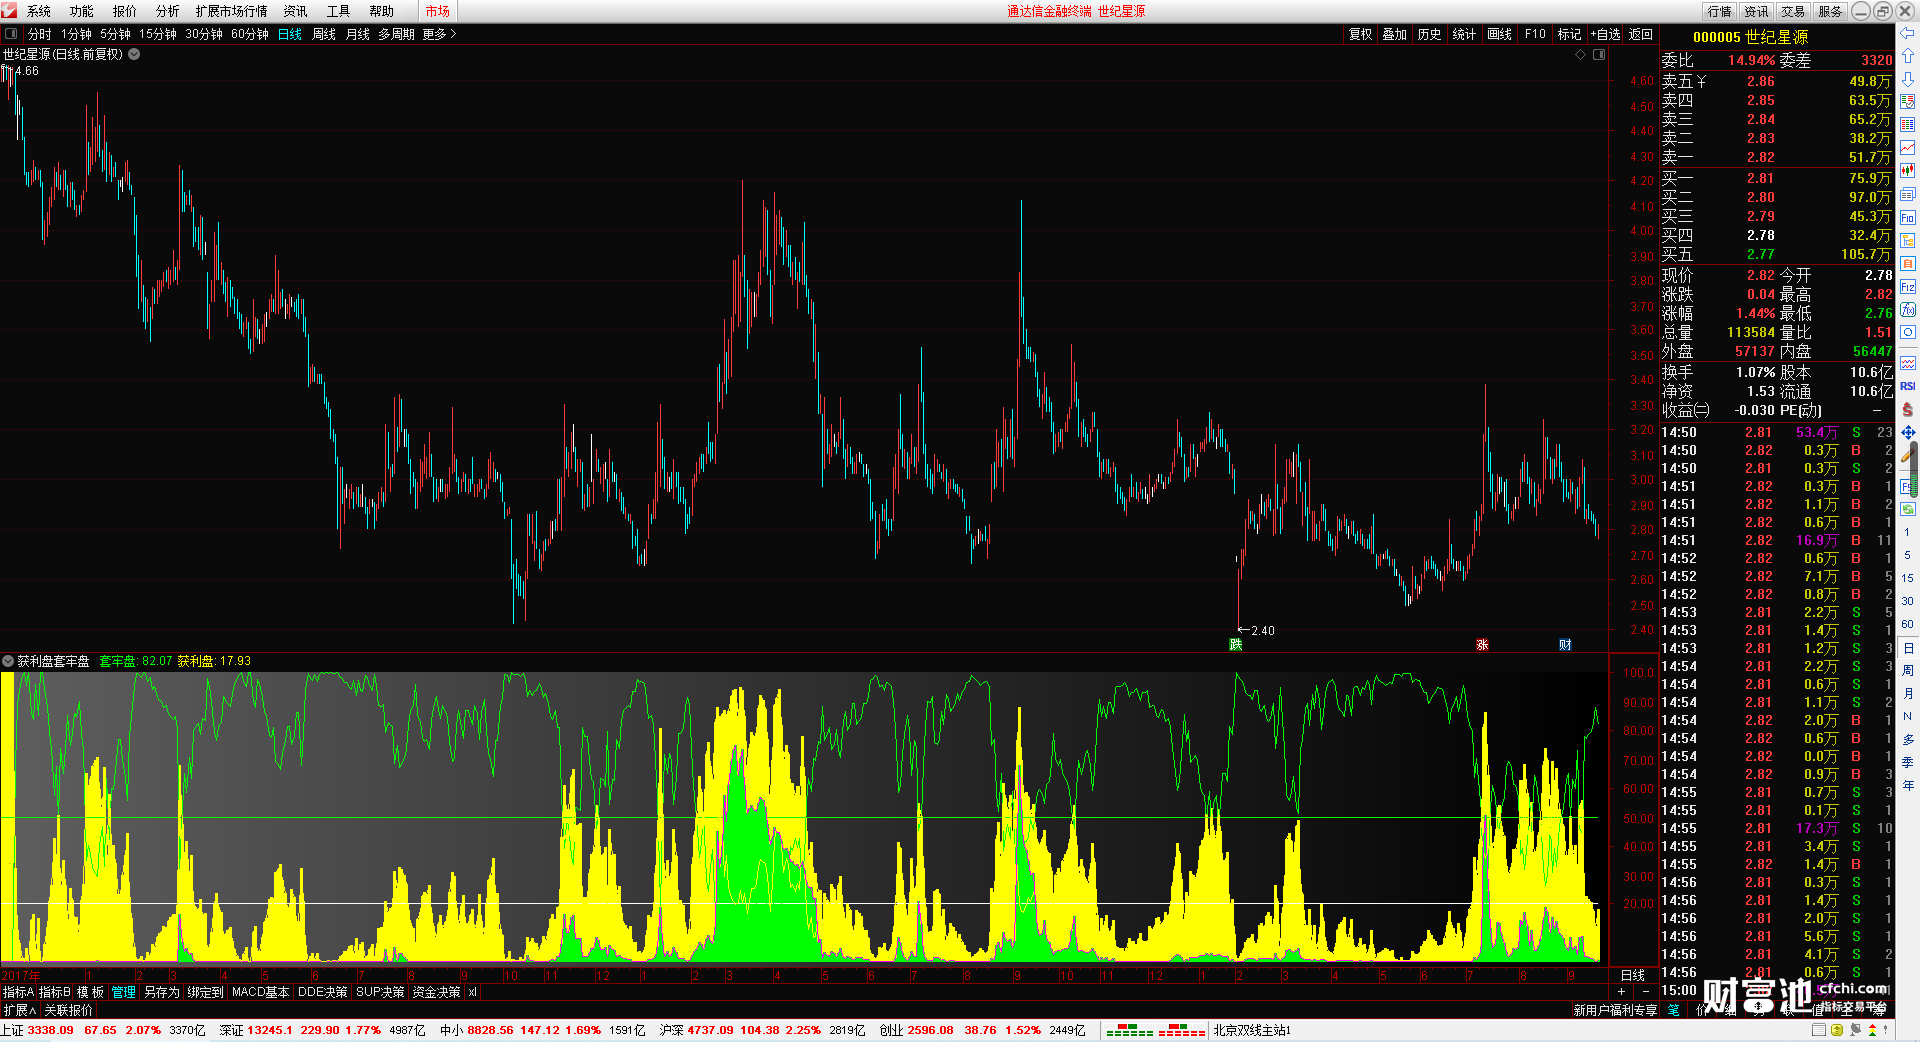Switch chart to 5分钟 period
Viewport: 1920px width, 1042px height.
[115, 34]
